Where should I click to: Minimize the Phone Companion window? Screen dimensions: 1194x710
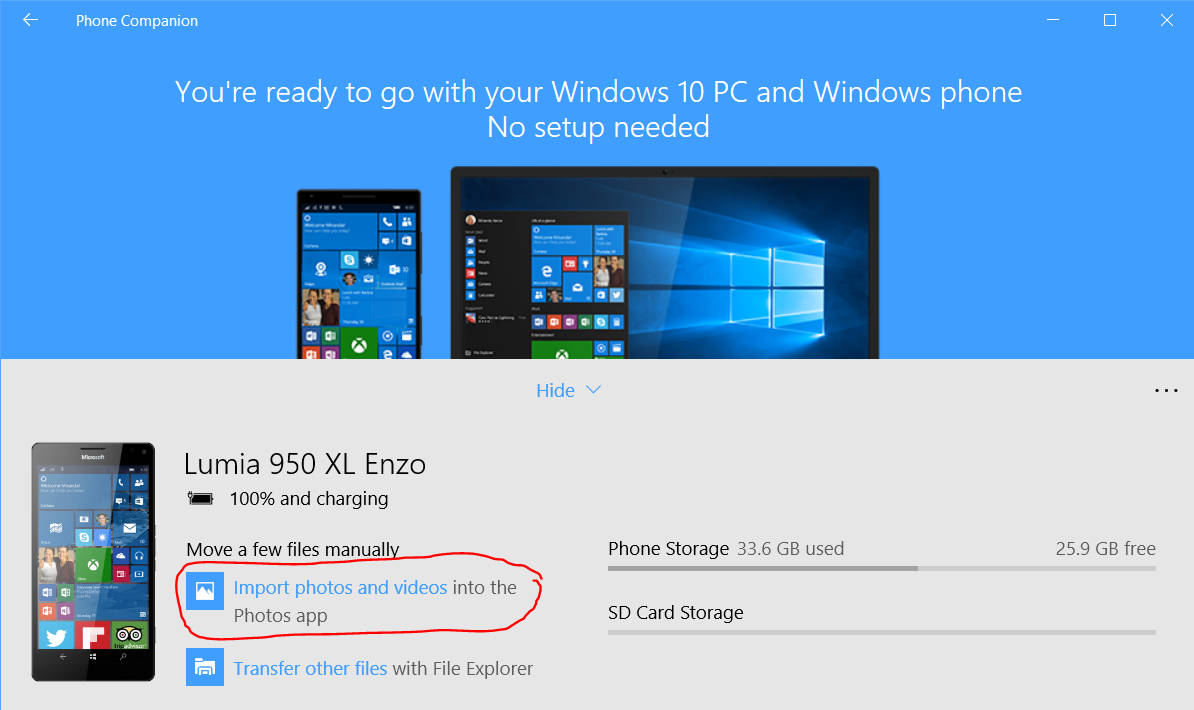(x=1055, y=20)
